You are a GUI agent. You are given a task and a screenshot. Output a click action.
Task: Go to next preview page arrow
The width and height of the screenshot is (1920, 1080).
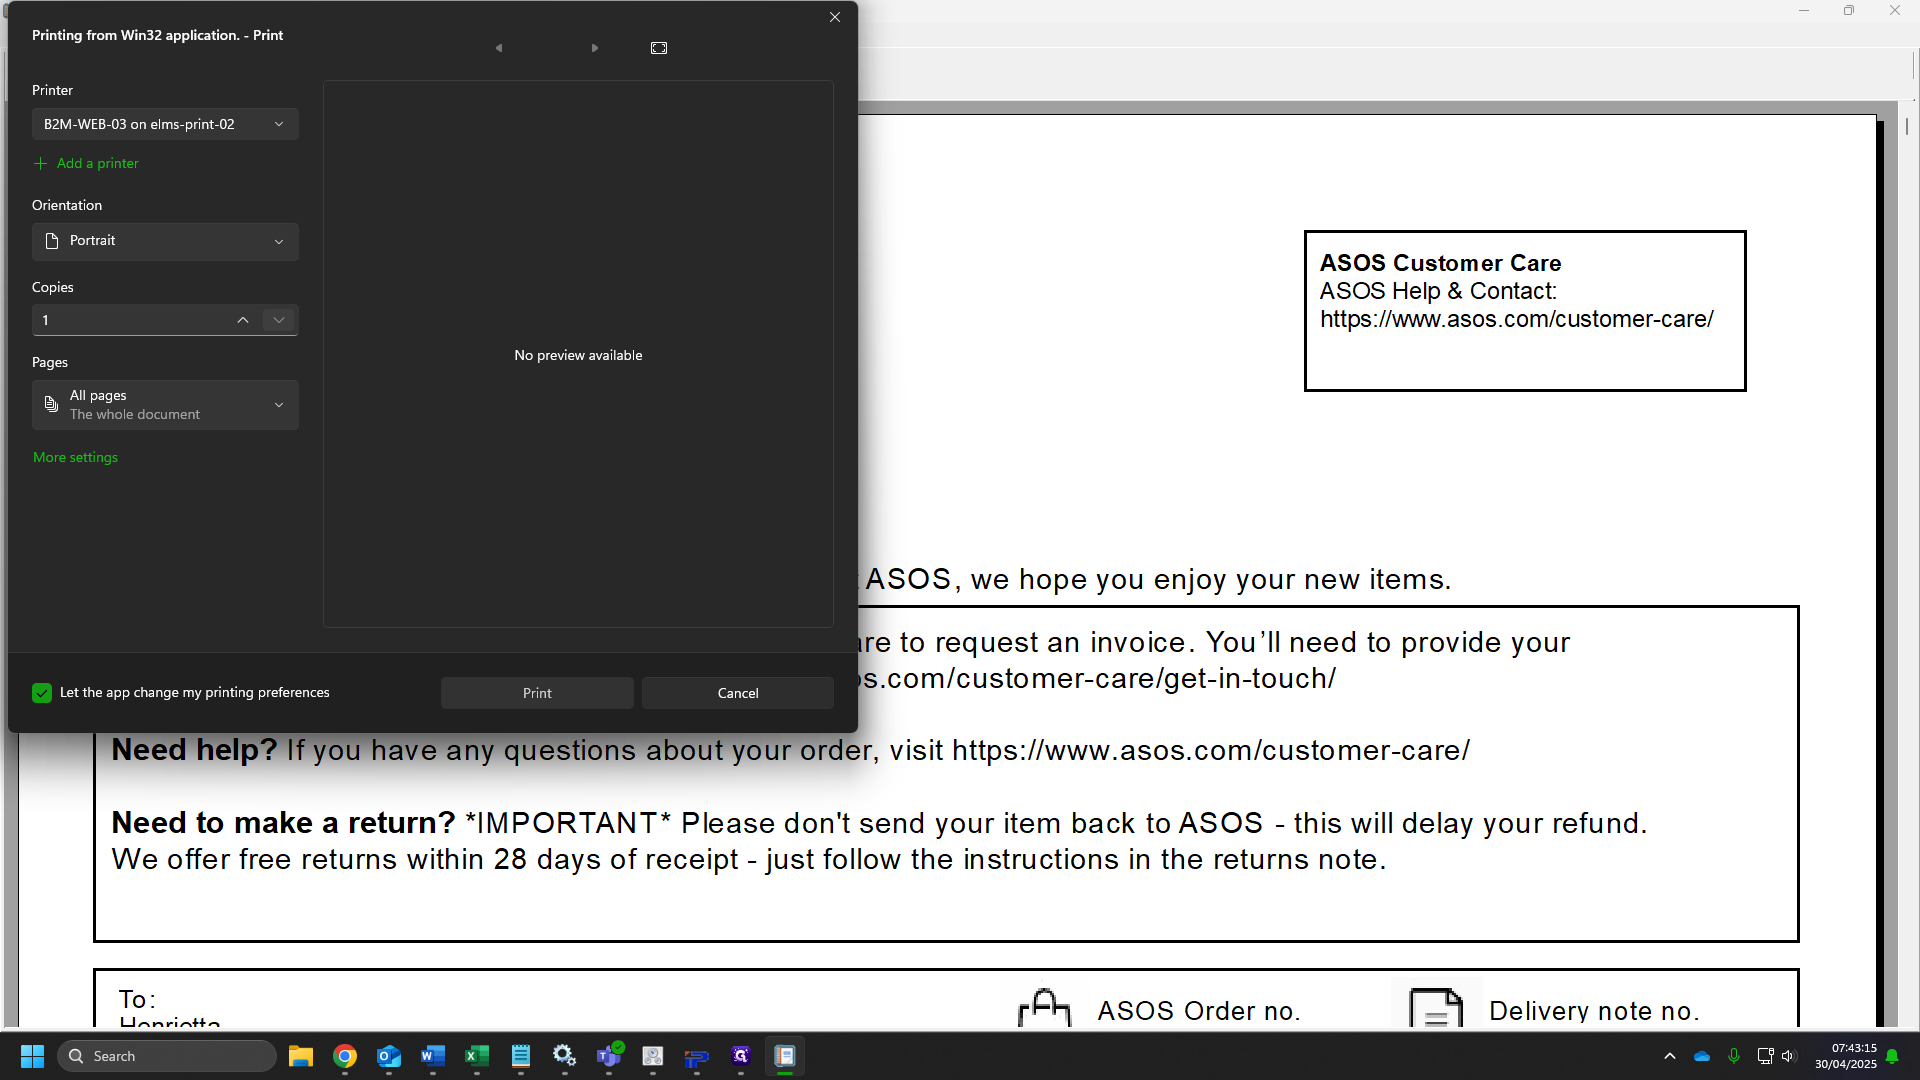(x=595, y=48)
